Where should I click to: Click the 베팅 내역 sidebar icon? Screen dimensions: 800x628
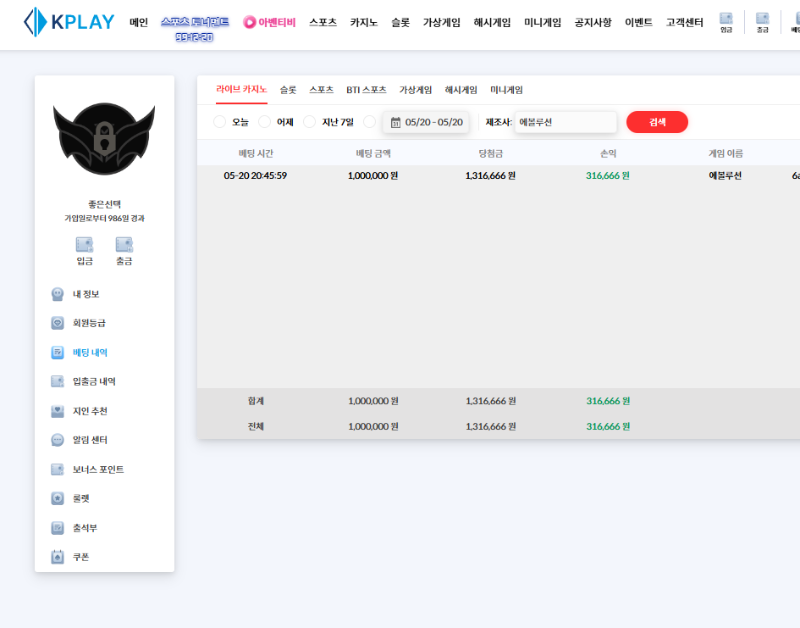pos(58,353)
